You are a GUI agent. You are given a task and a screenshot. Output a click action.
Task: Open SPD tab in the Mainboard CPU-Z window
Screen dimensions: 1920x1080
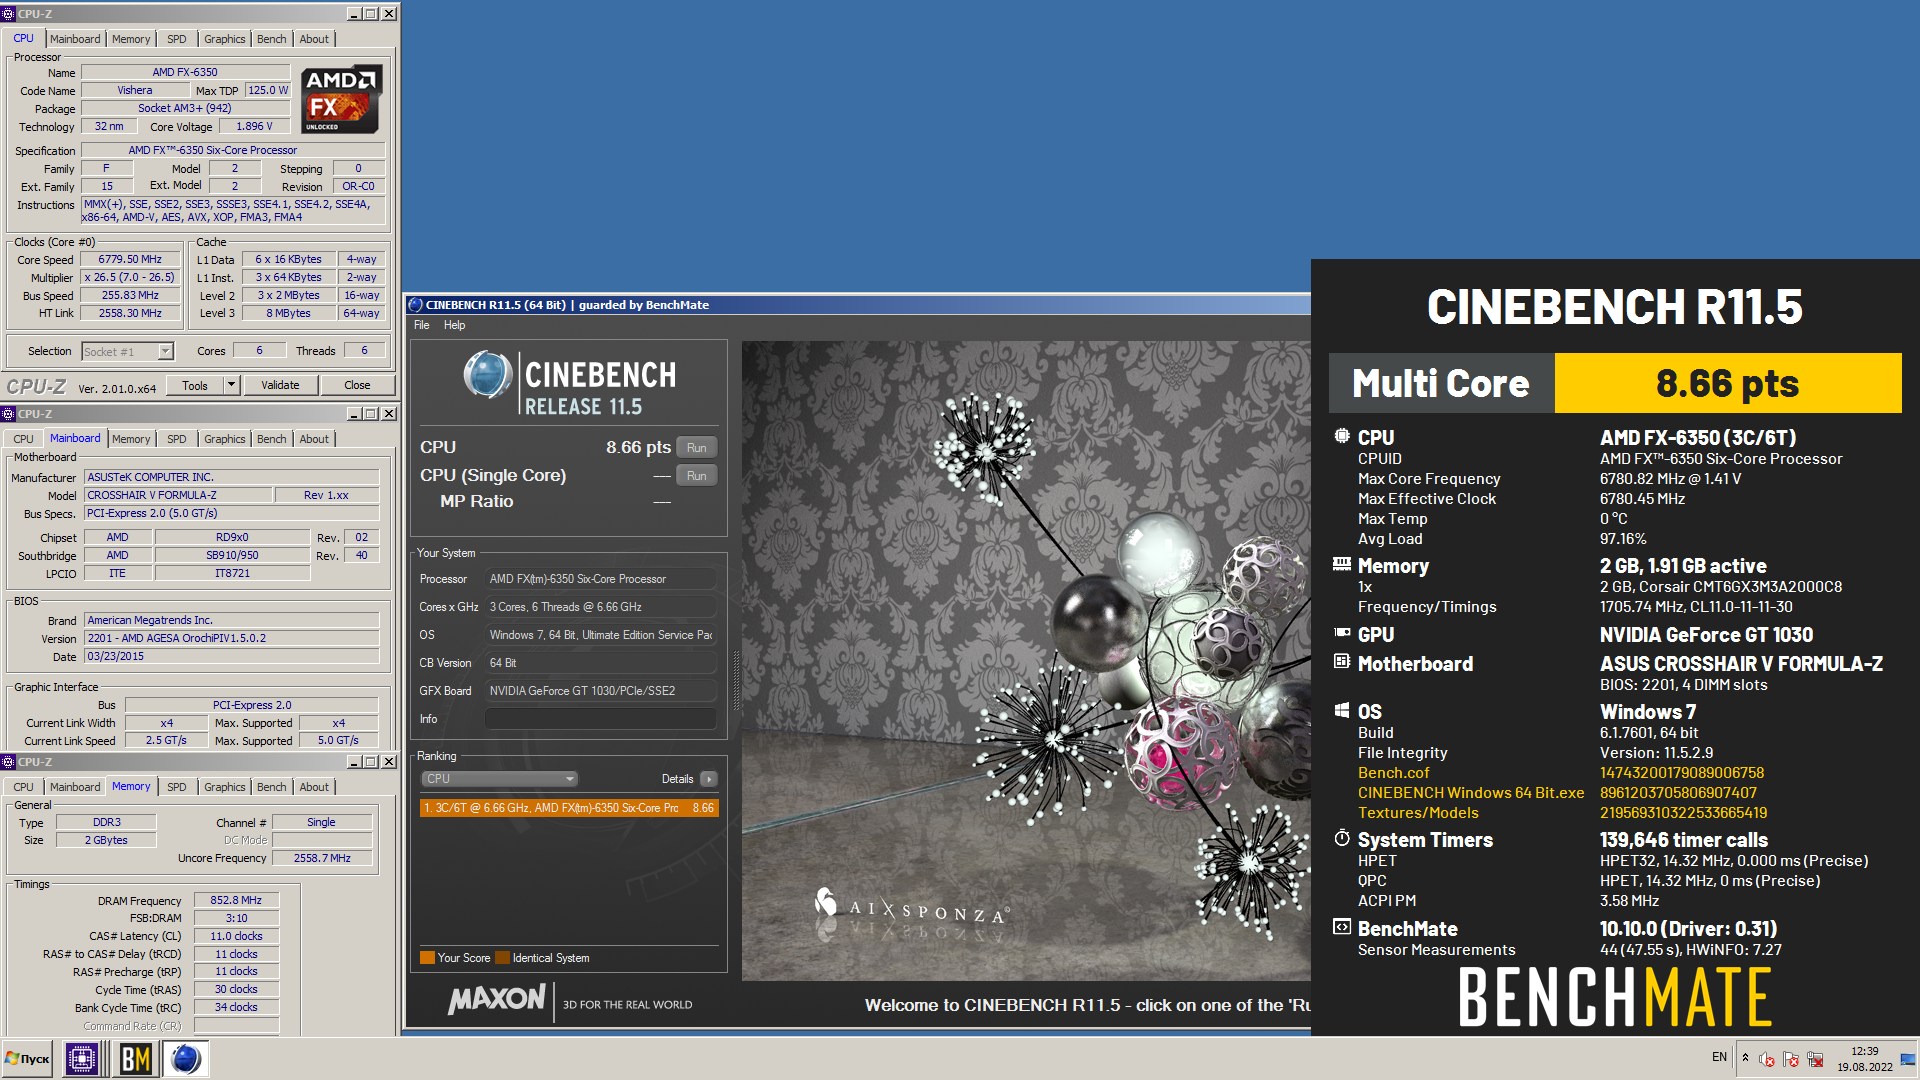[177, 439]
